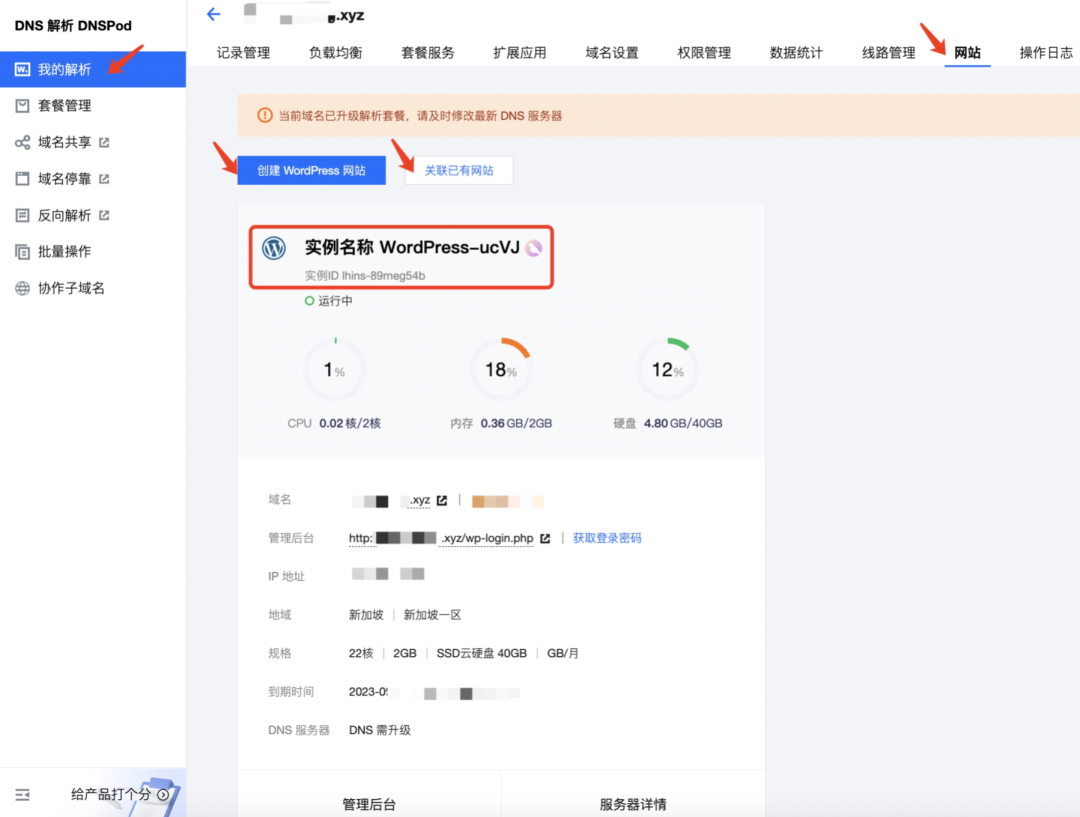Click the orange warning icon in banner
The width and height of the screenshot is (1080, 817).
(264, 115)
